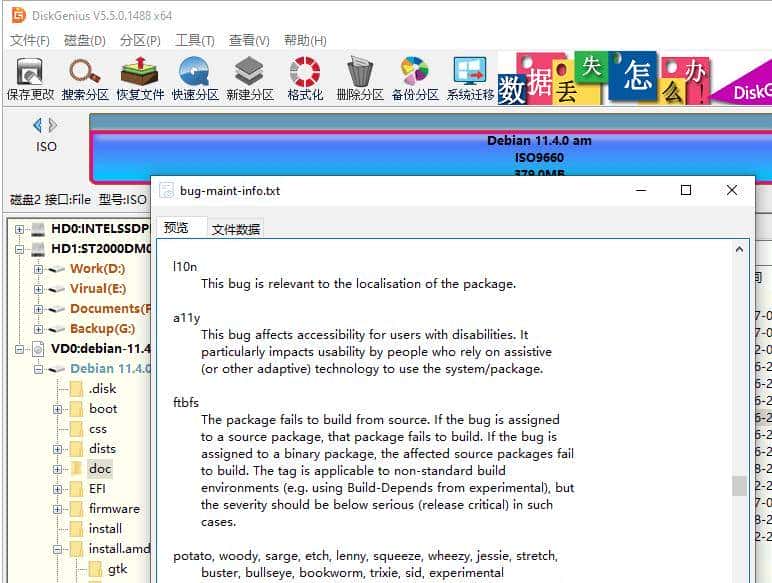The height and width of the screenshot is (583, 772).
Task: Click the firmware folder icon
Action: pyautogui.click(x=76, y=509)
